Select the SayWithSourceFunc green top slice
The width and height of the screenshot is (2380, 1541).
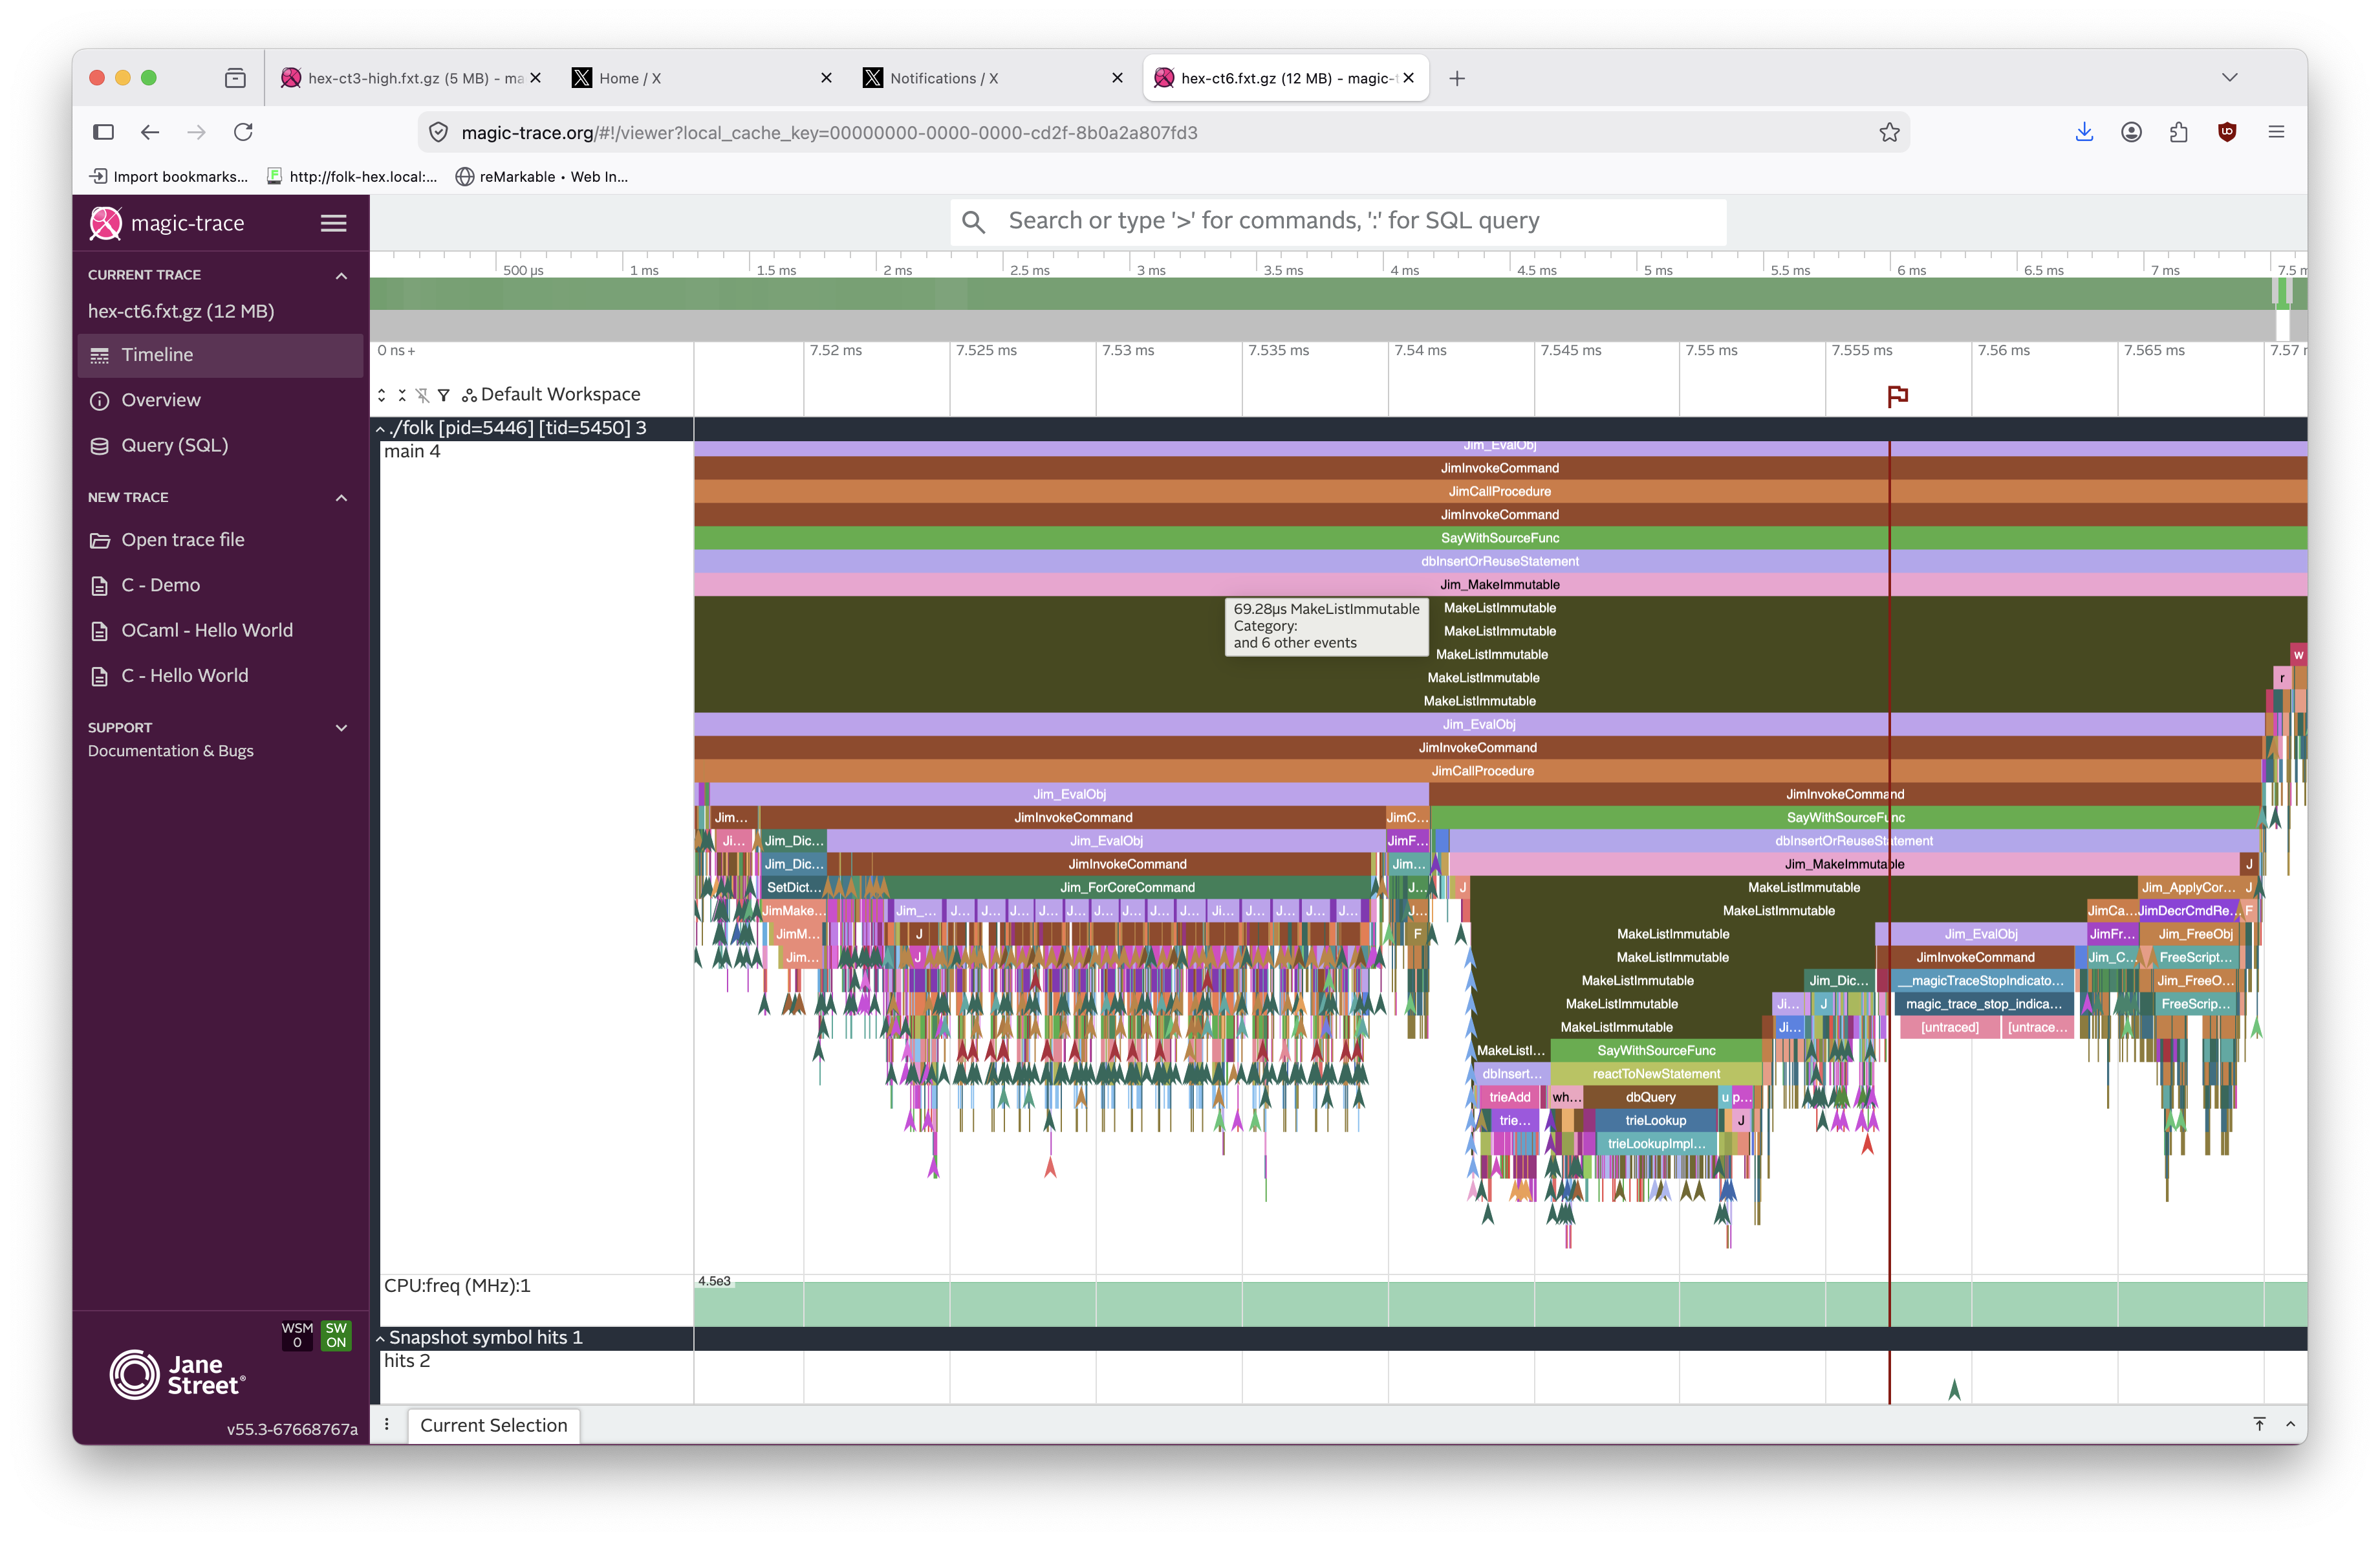click(x=1500, y=538)
